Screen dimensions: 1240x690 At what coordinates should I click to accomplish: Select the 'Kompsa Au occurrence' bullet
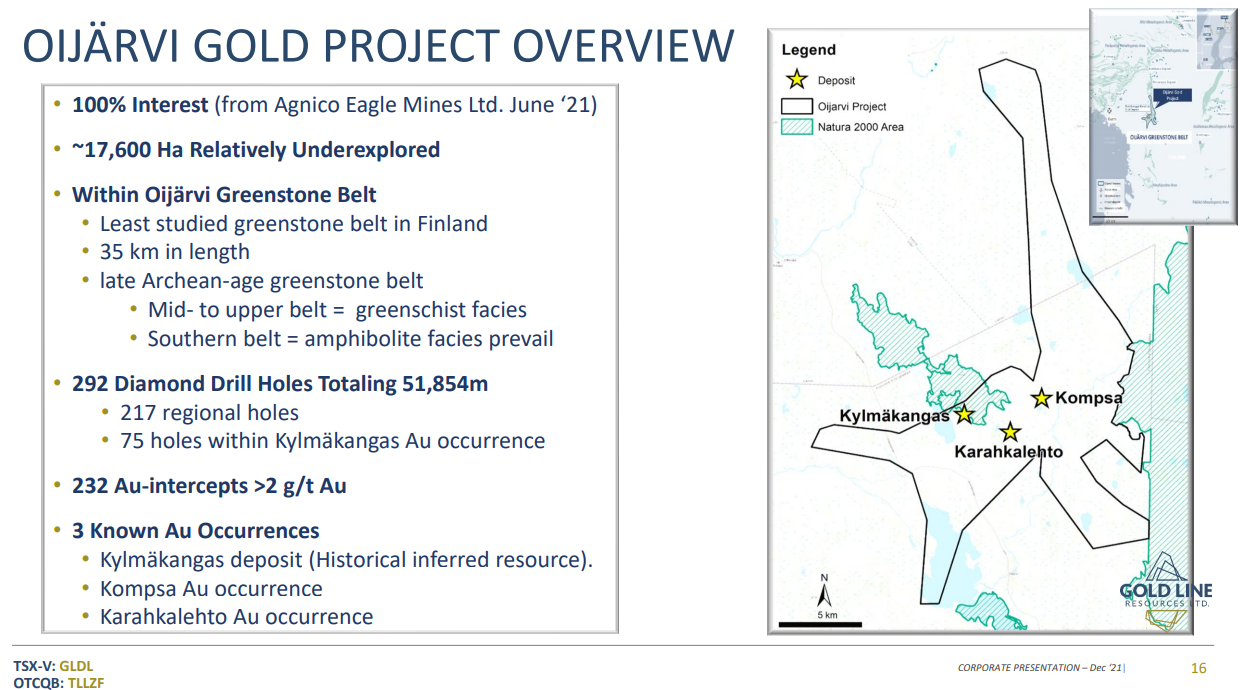(x=211, y=589)
